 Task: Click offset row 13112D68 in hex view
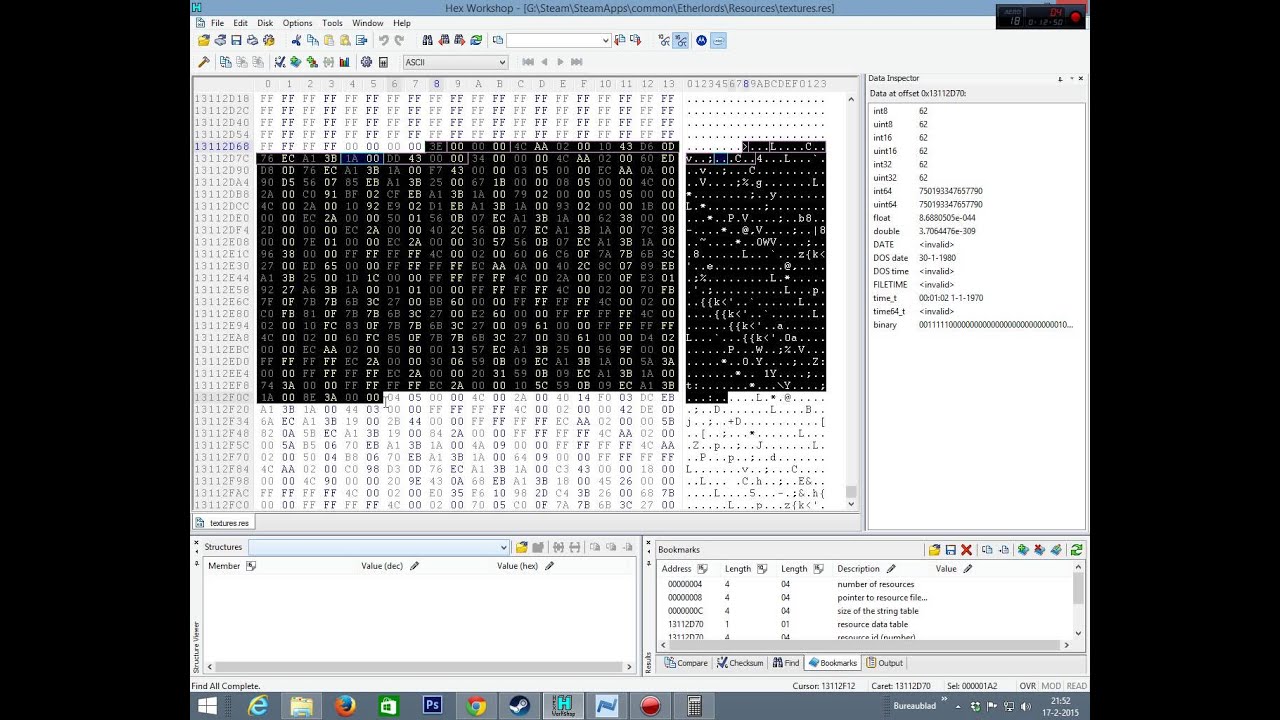[x=222, y=147]
